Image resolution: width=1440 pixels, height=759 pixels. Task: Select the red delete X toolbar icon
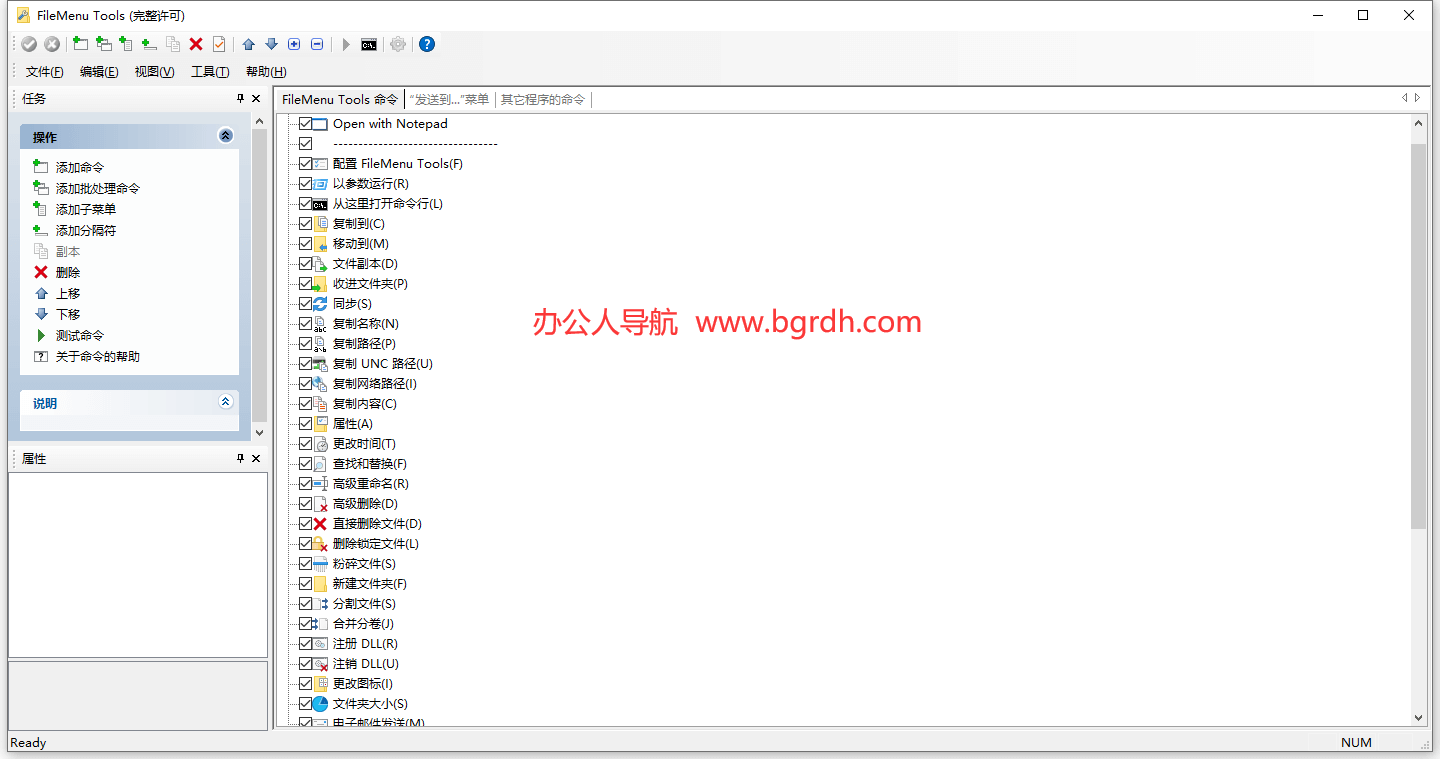(x=195, y=44)
